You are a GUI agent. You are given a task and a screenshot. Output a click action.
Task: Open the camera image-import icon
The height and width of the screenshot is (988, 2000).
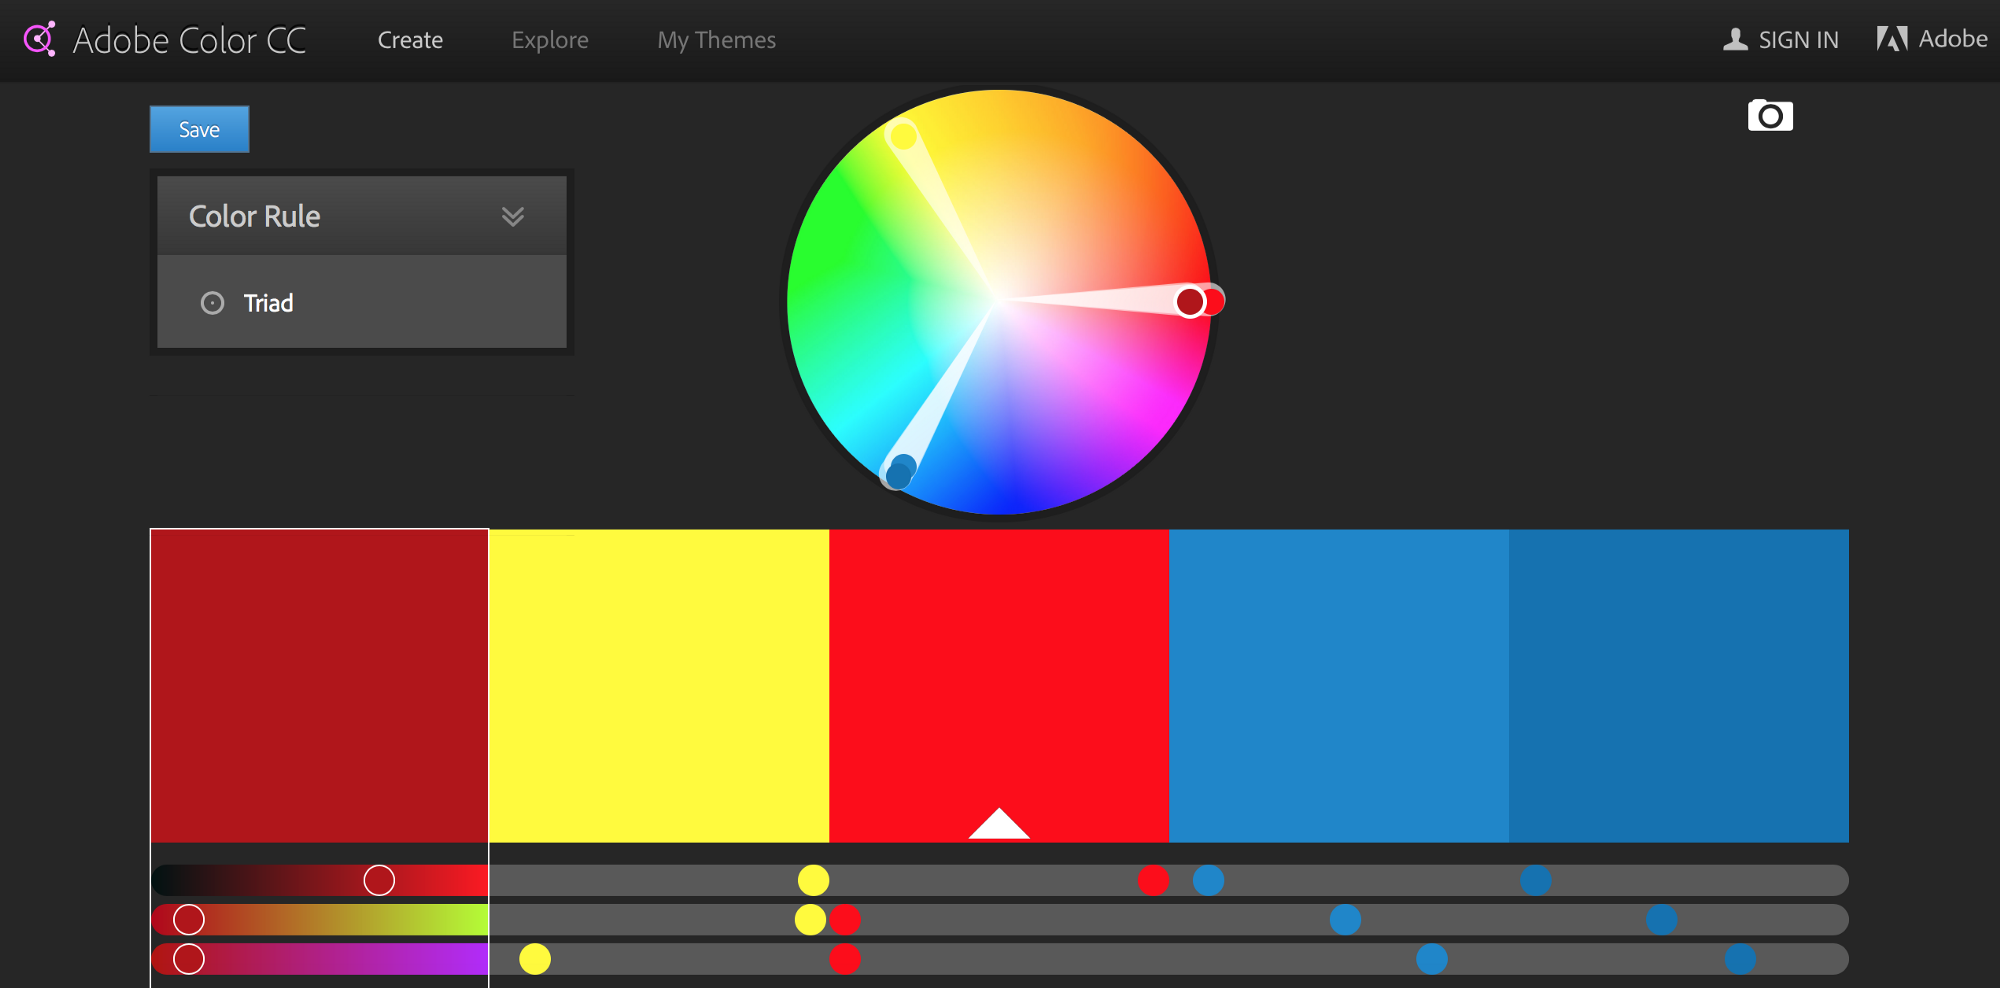(1770, 116)
